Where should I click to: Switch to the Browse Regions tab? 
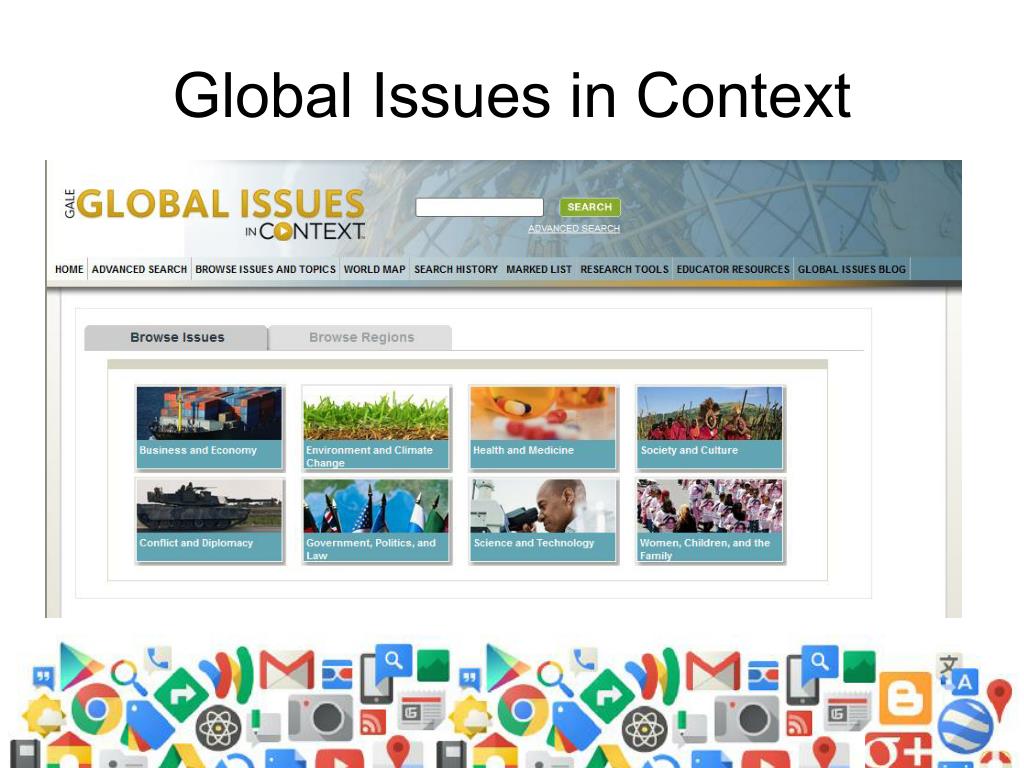[361, 338]
